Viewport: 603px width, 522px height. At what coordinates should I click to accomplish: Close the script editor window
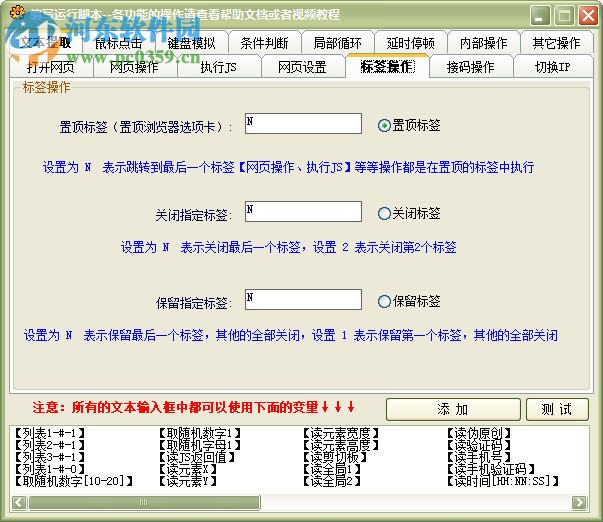coord(588,15)
